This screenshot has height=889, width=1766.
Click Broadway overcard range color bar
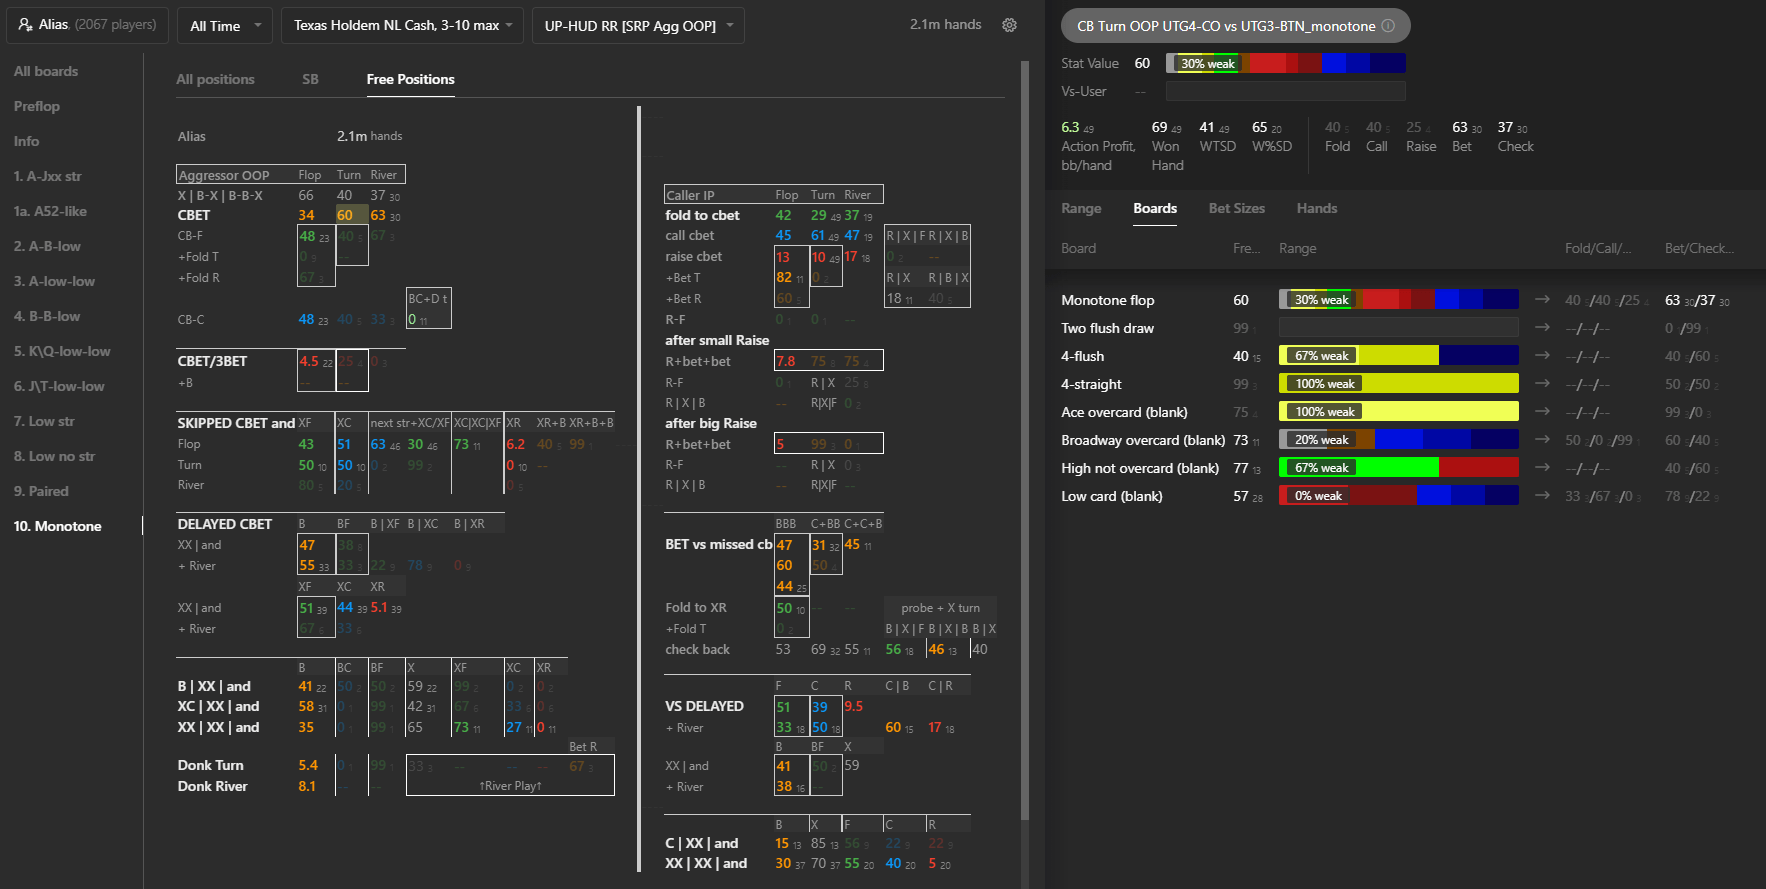click(x=1399, y=439)
